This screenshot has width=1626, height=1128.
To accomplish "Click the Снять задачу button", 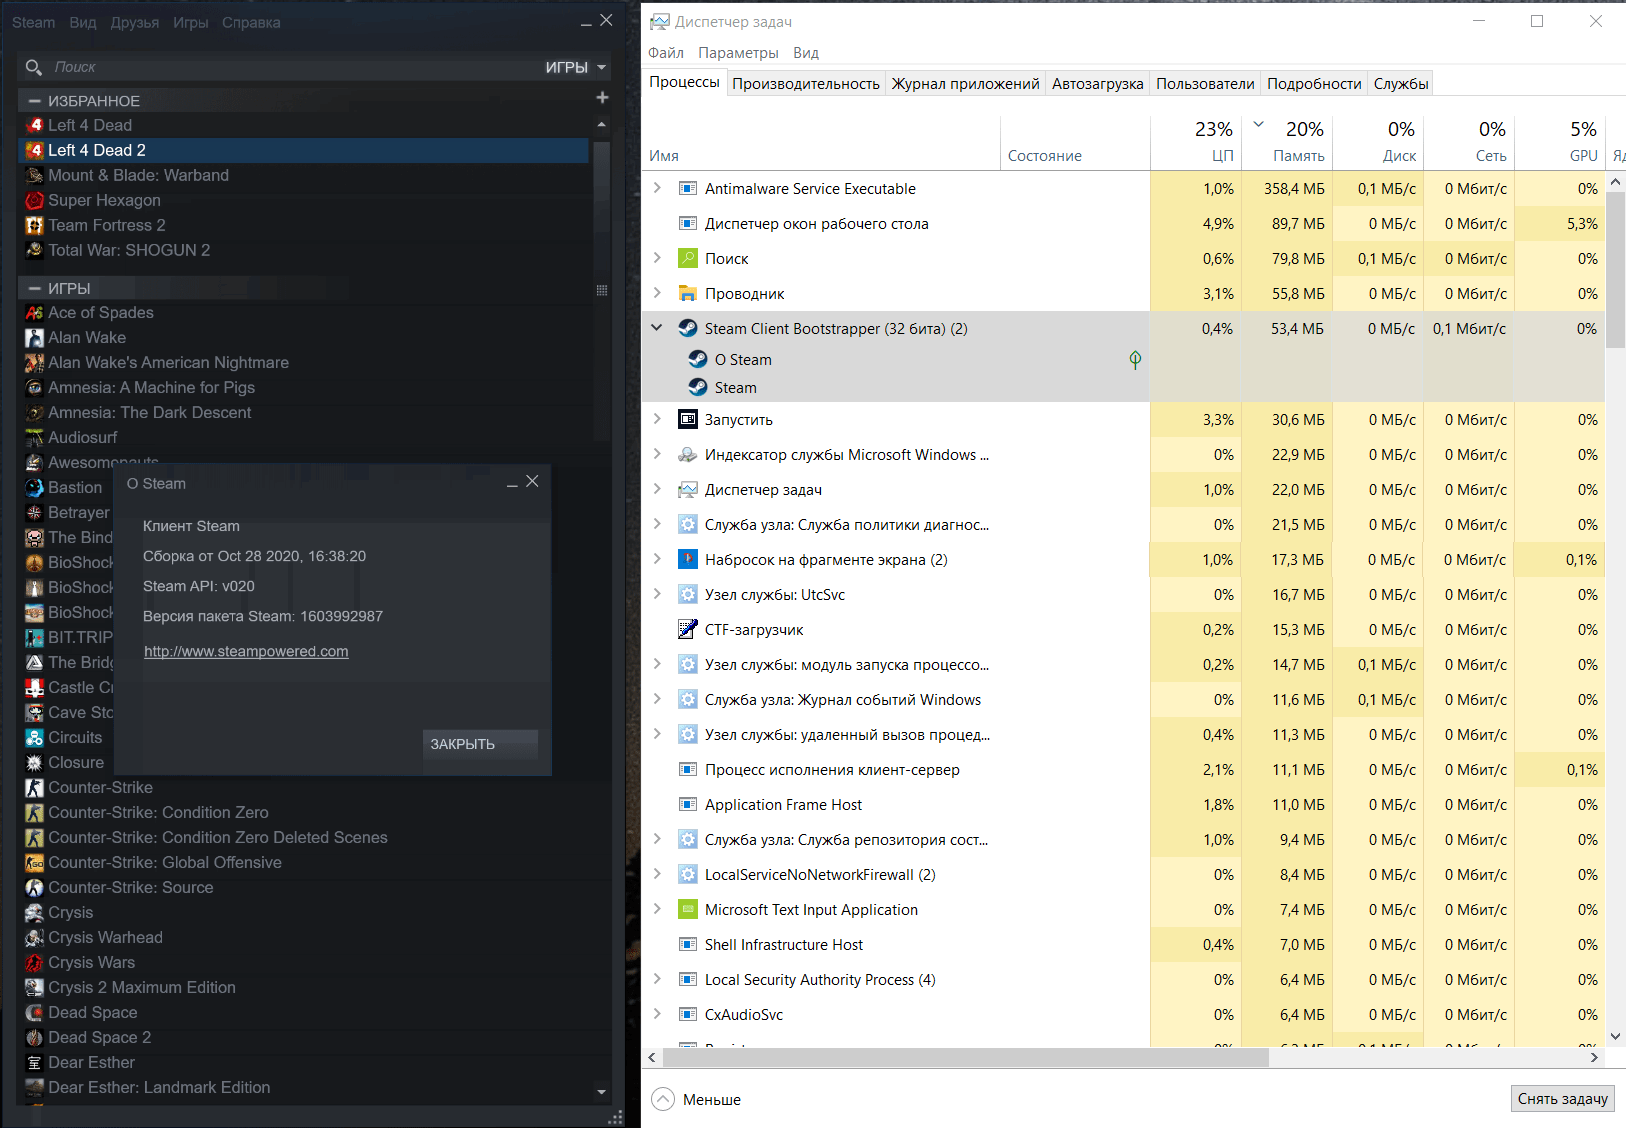I will point(1562,1098).
